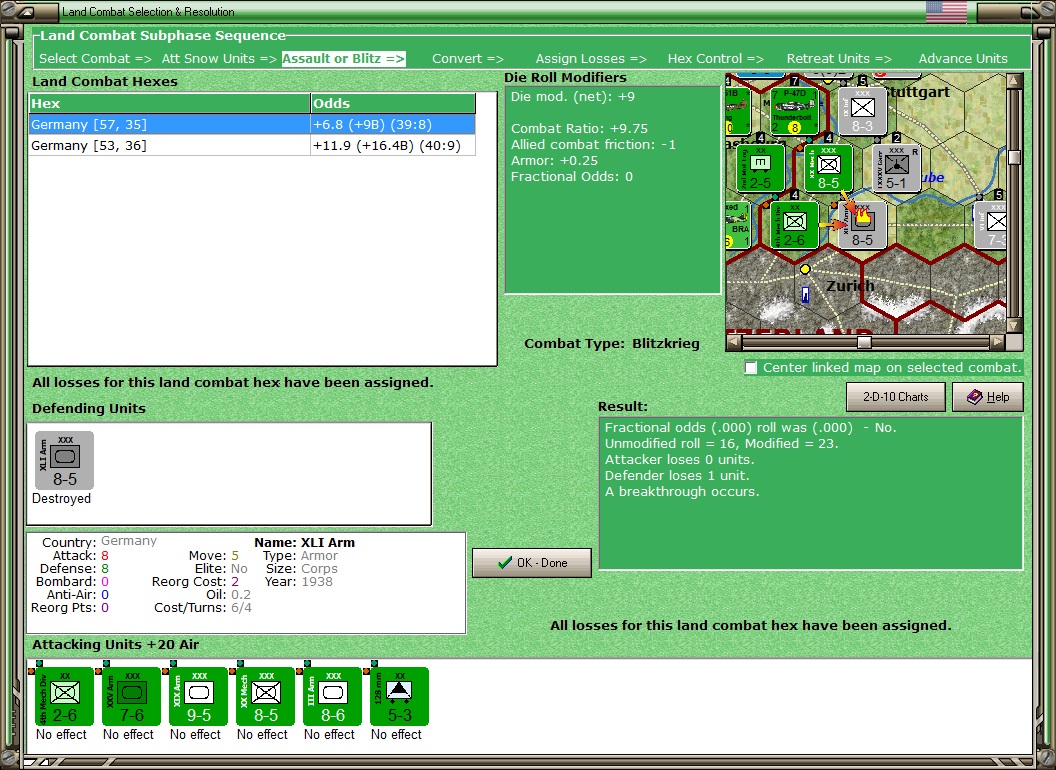
Task: Click the IX Inf 8-3 counter near Stuttgart
Action: pyautogui.click(x=862, y=111)
